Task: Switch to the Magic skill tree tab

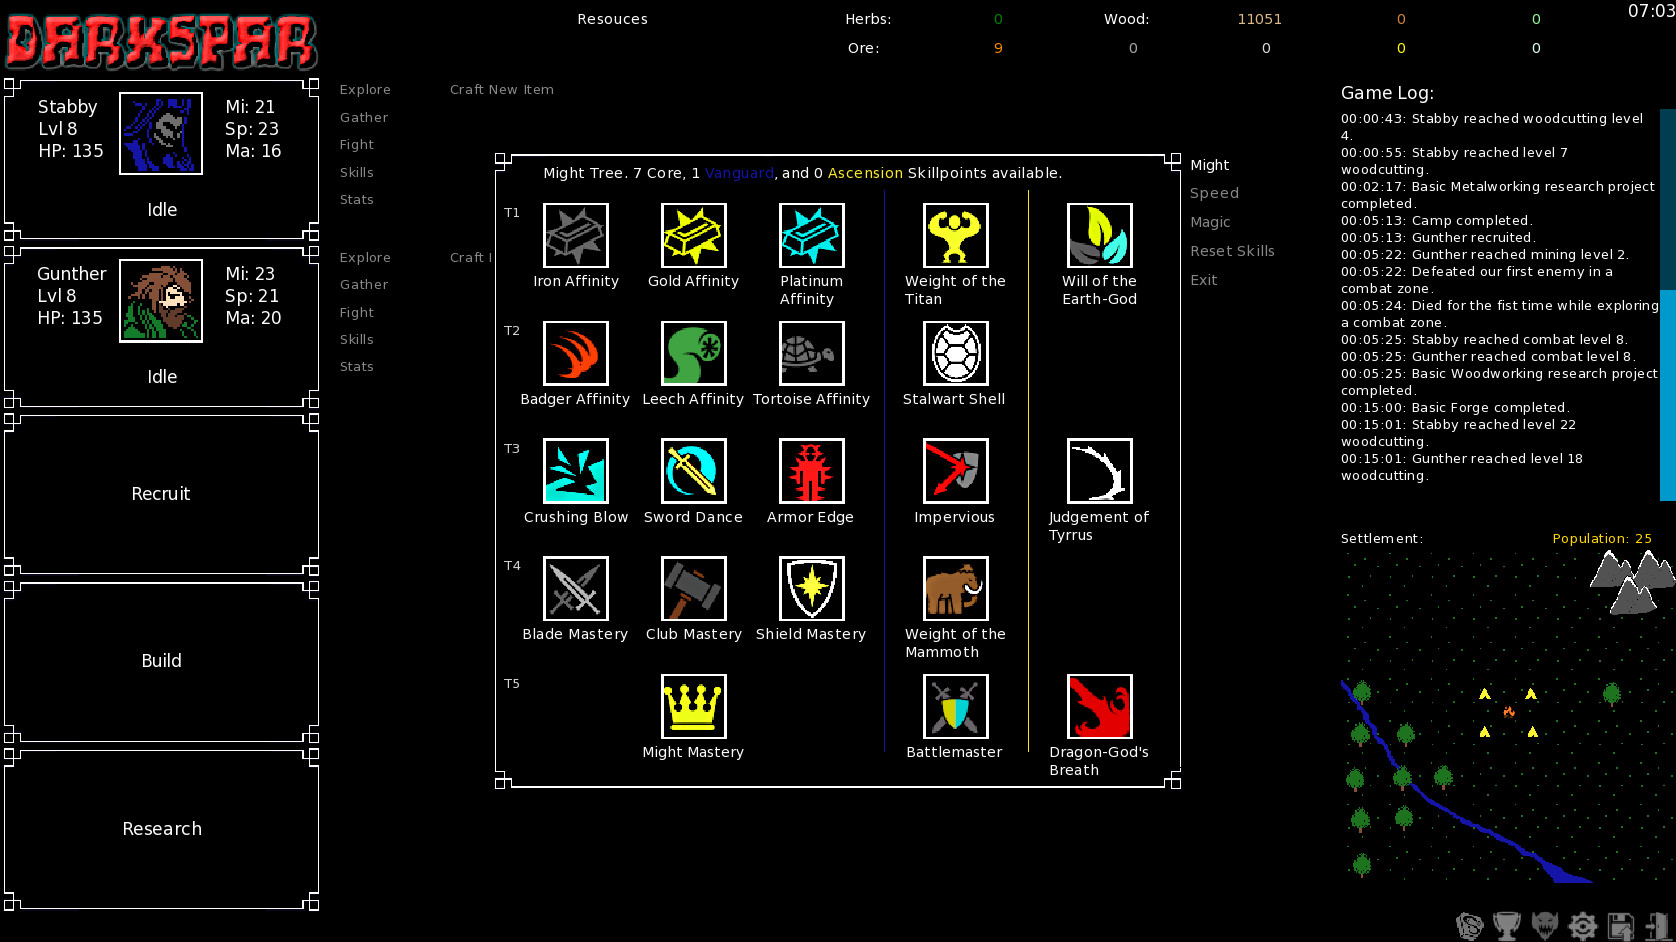Action: point(1210,222)
